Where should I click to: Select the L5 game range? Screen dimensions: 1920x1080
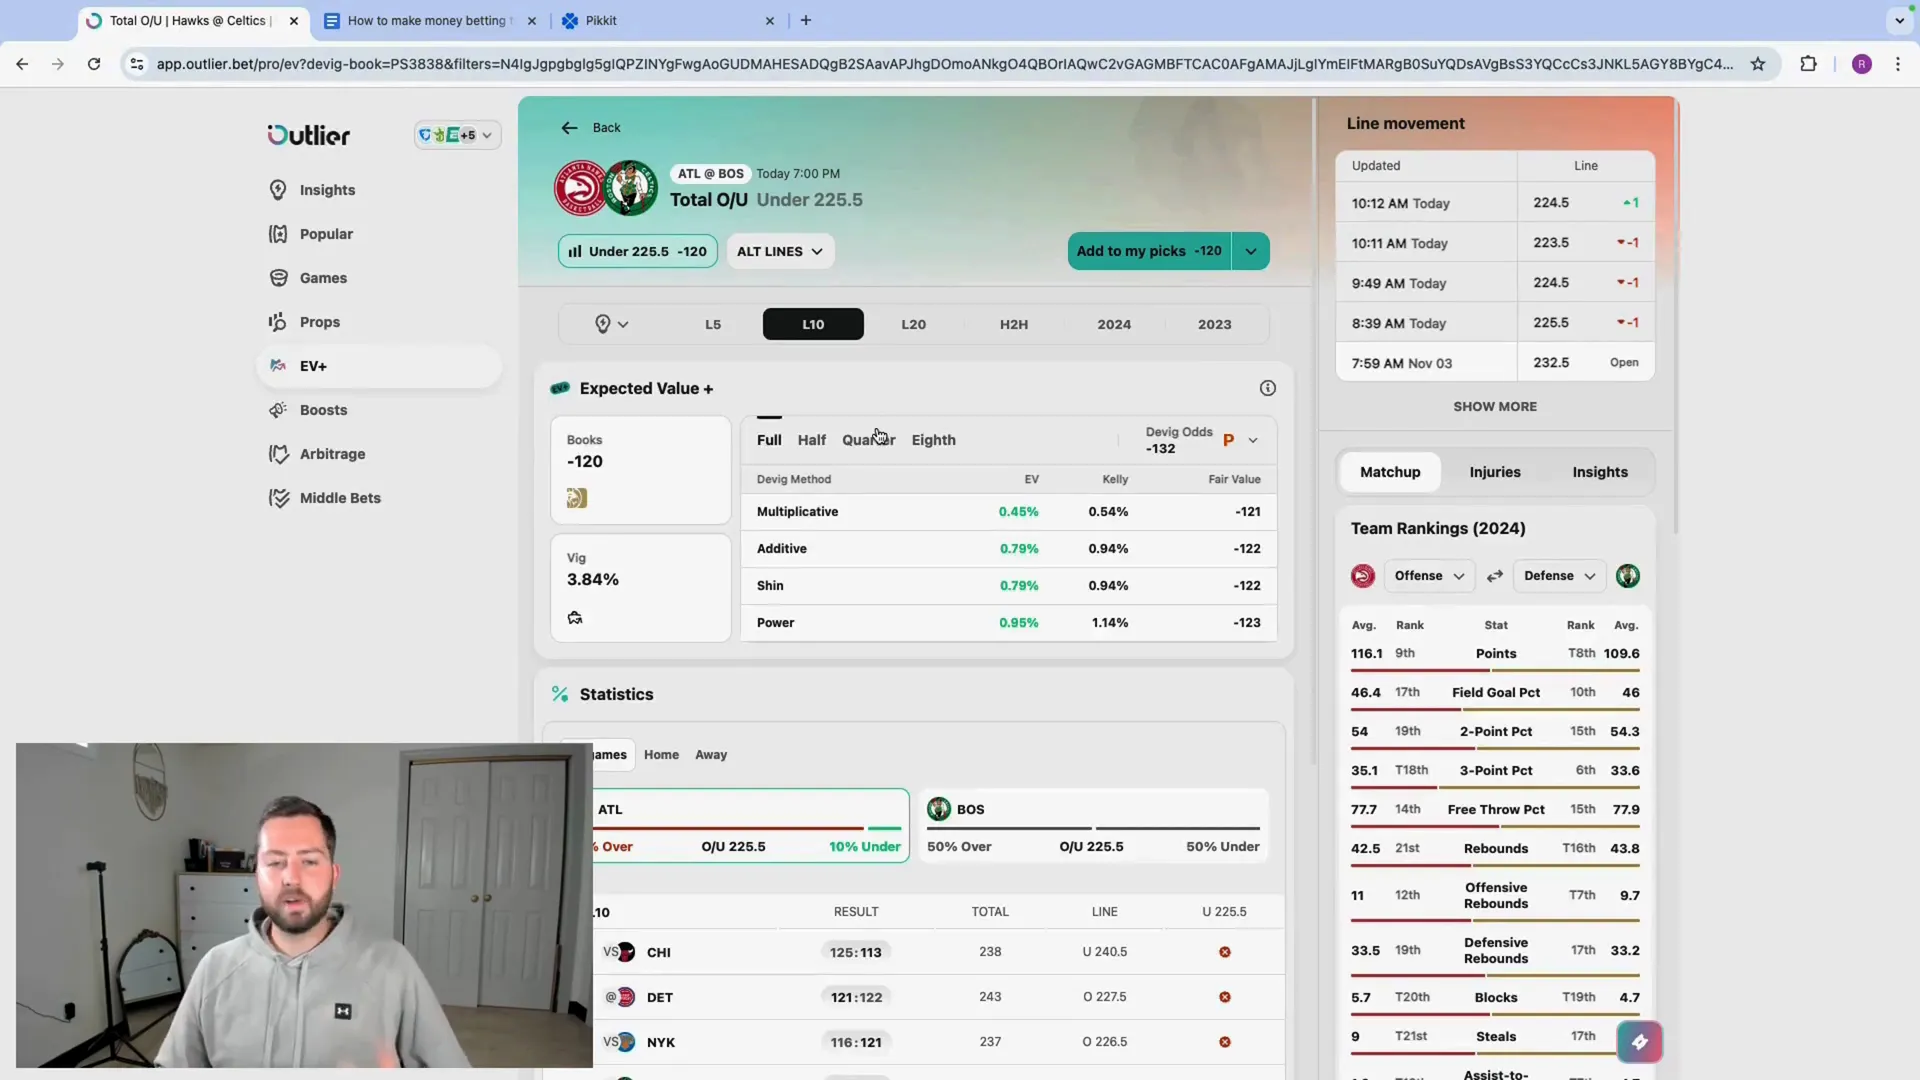click(x=713, y=324)
